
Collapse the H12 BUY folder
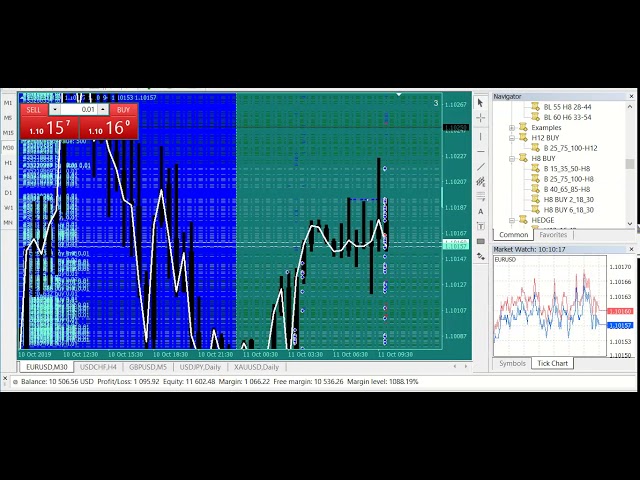point(512,138)
